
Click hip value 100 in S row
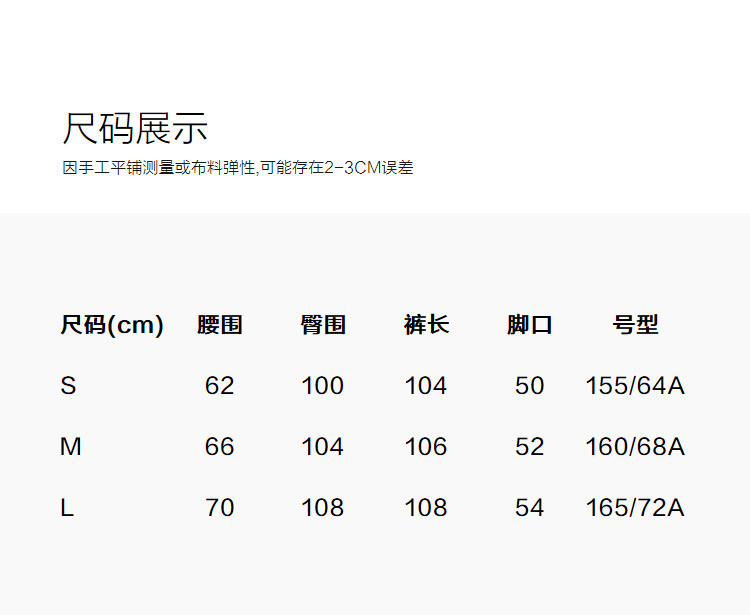[322, 386]
